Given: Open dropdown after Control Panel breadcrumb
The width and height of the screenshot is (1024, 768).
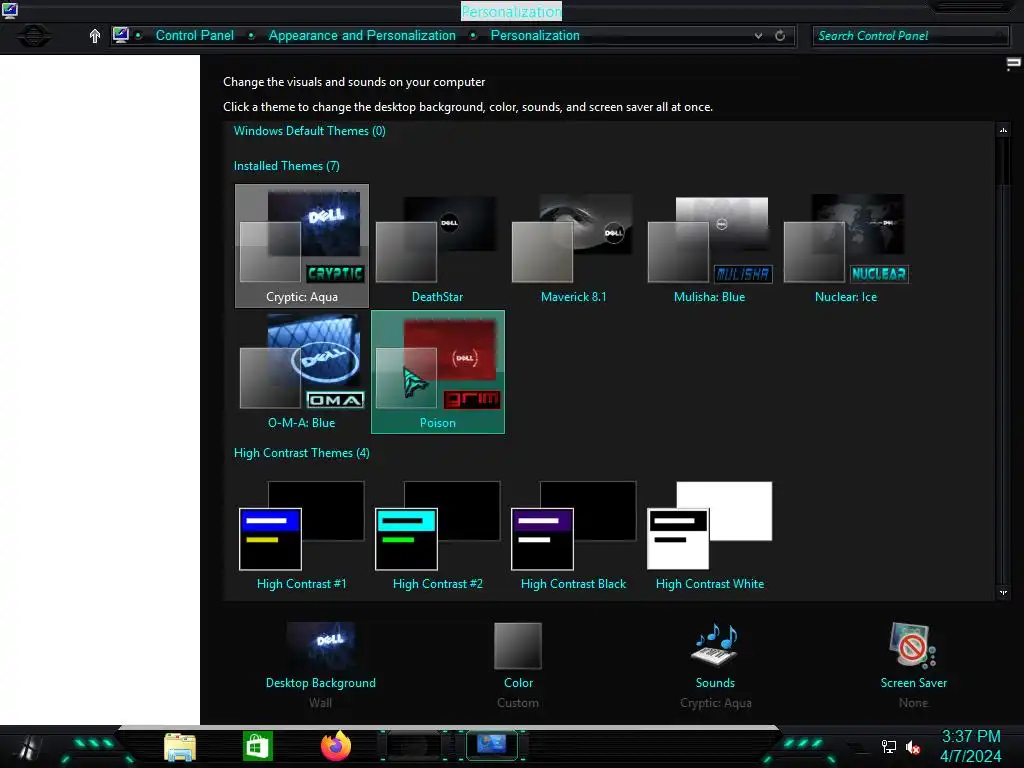Looking at the screenshot, I should [x=251, y=36].
